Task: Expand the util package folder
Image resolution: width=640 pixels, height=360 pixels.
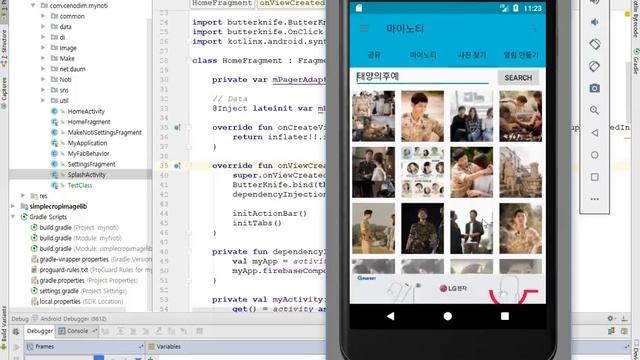Action: [x=43, y=100]
